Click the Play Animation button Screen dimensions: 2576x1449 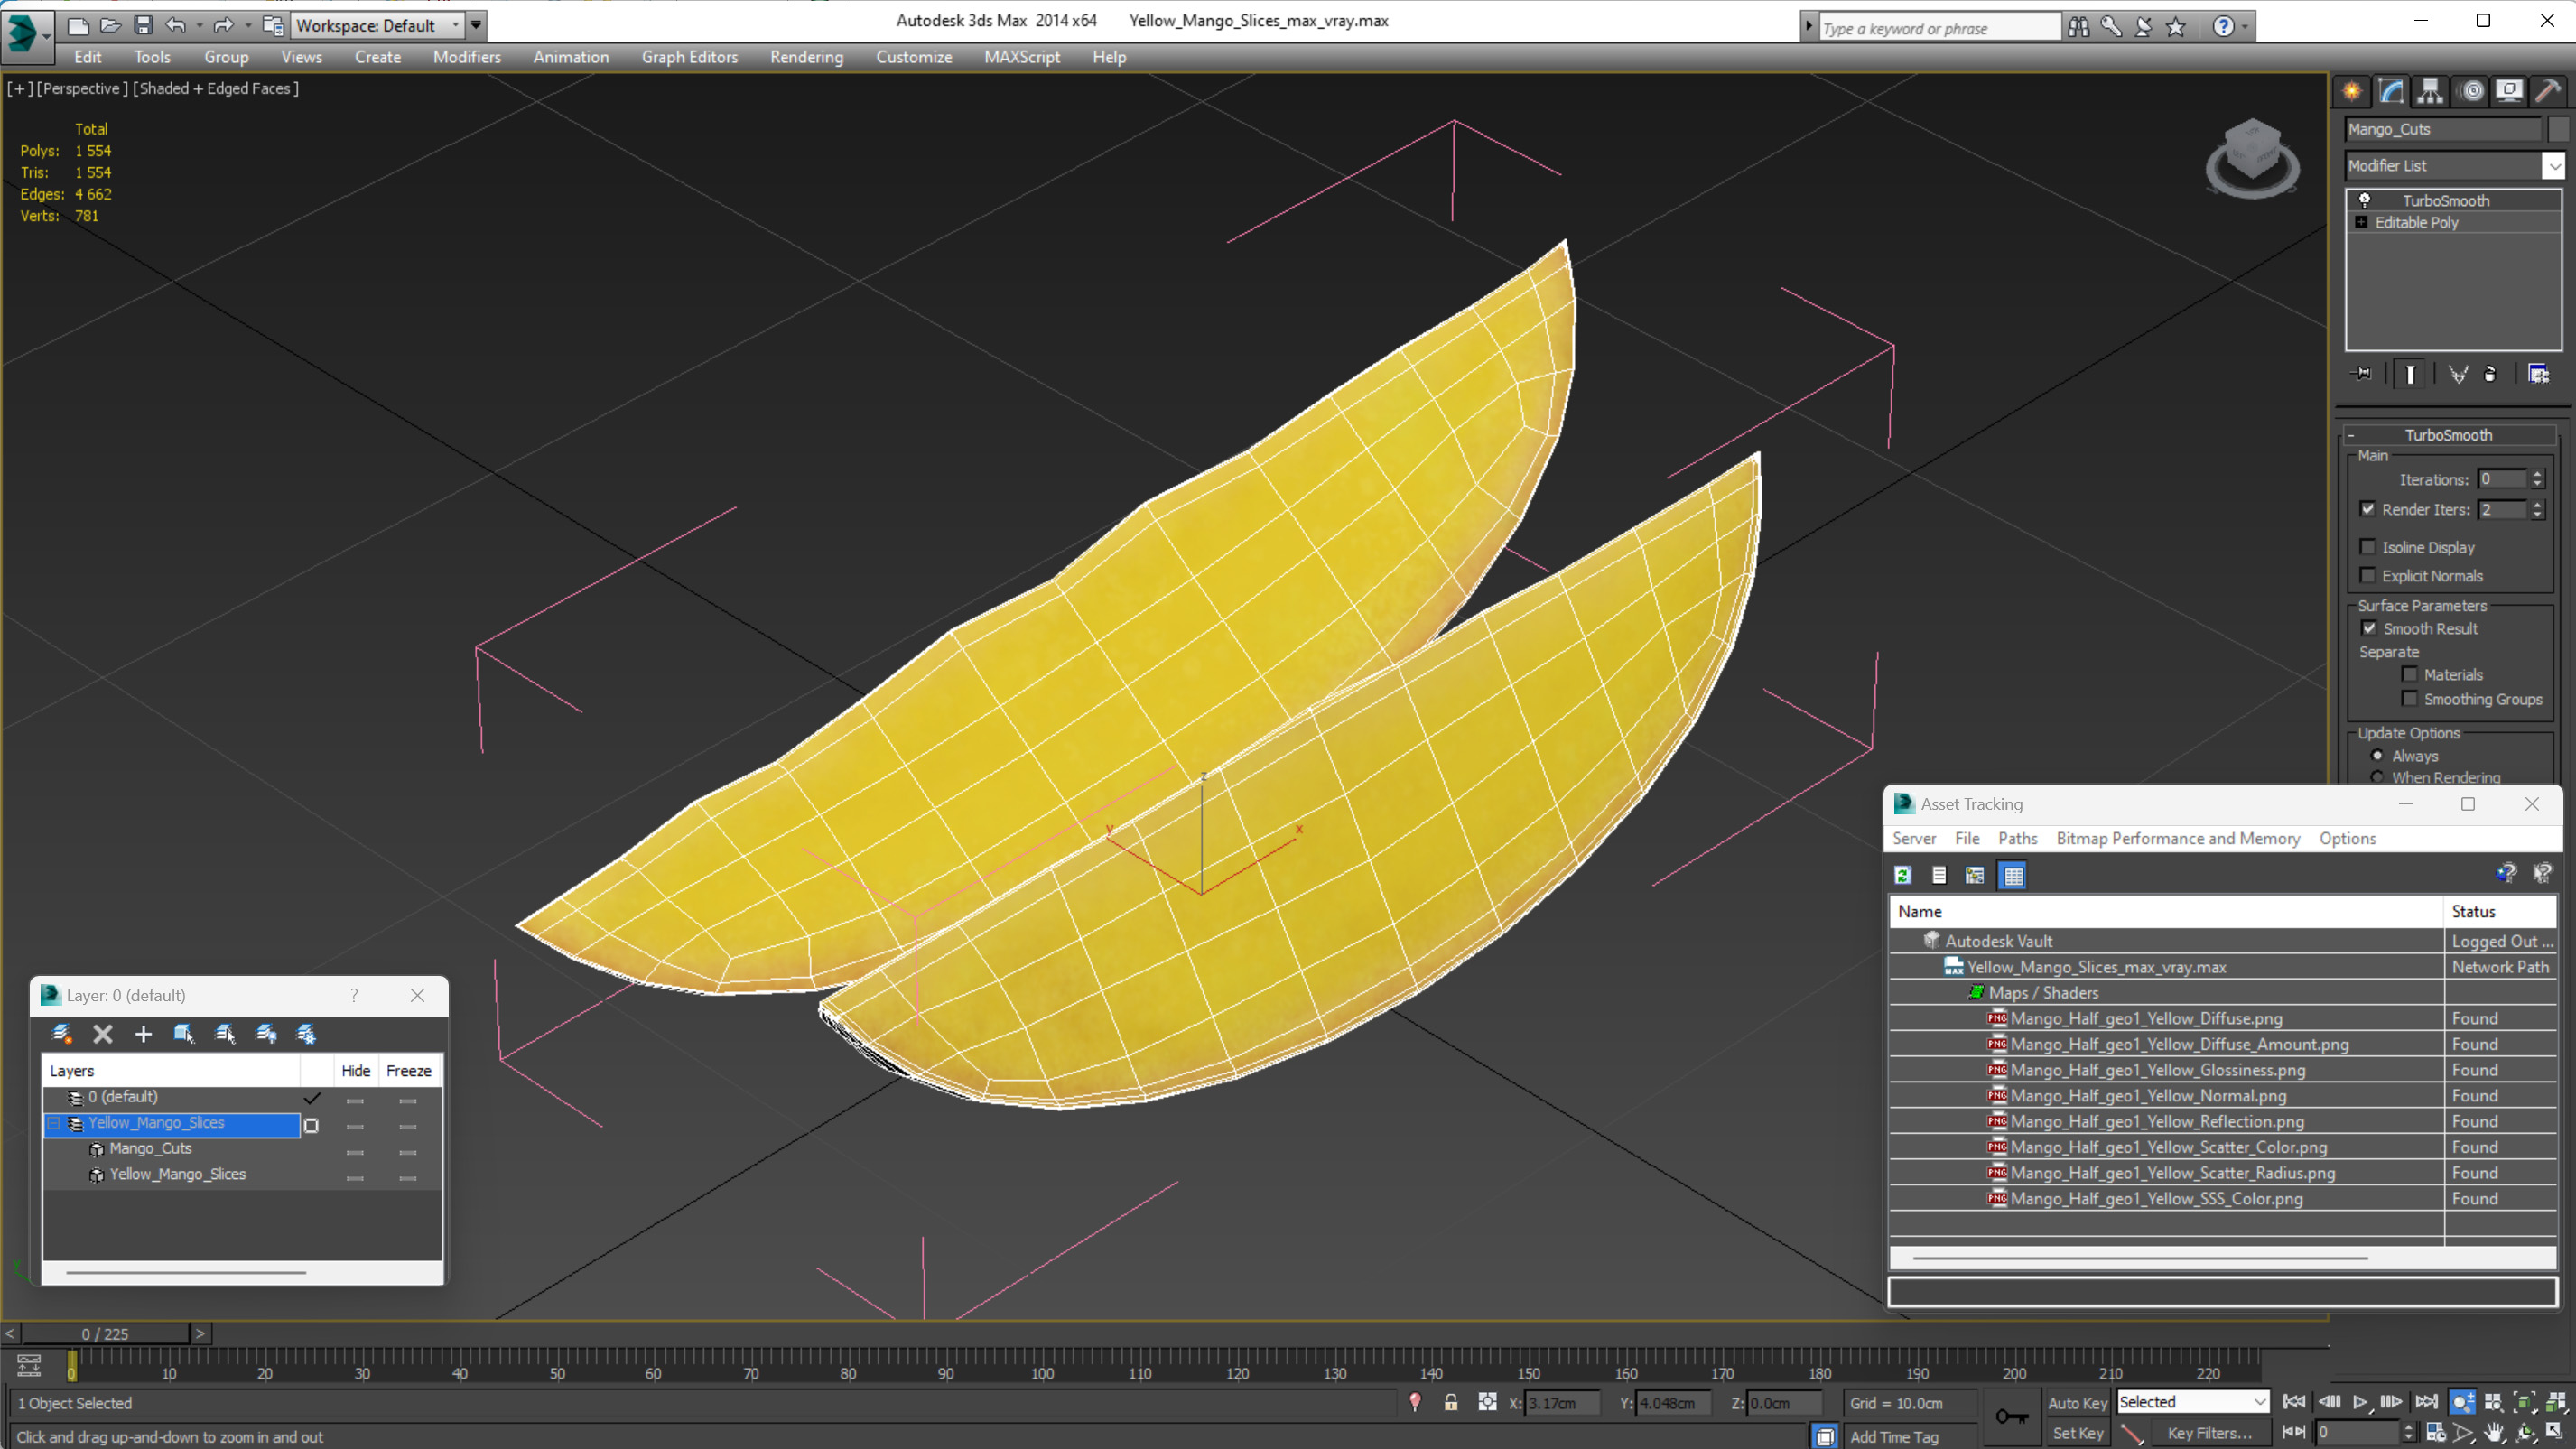pos(2360,1402)
